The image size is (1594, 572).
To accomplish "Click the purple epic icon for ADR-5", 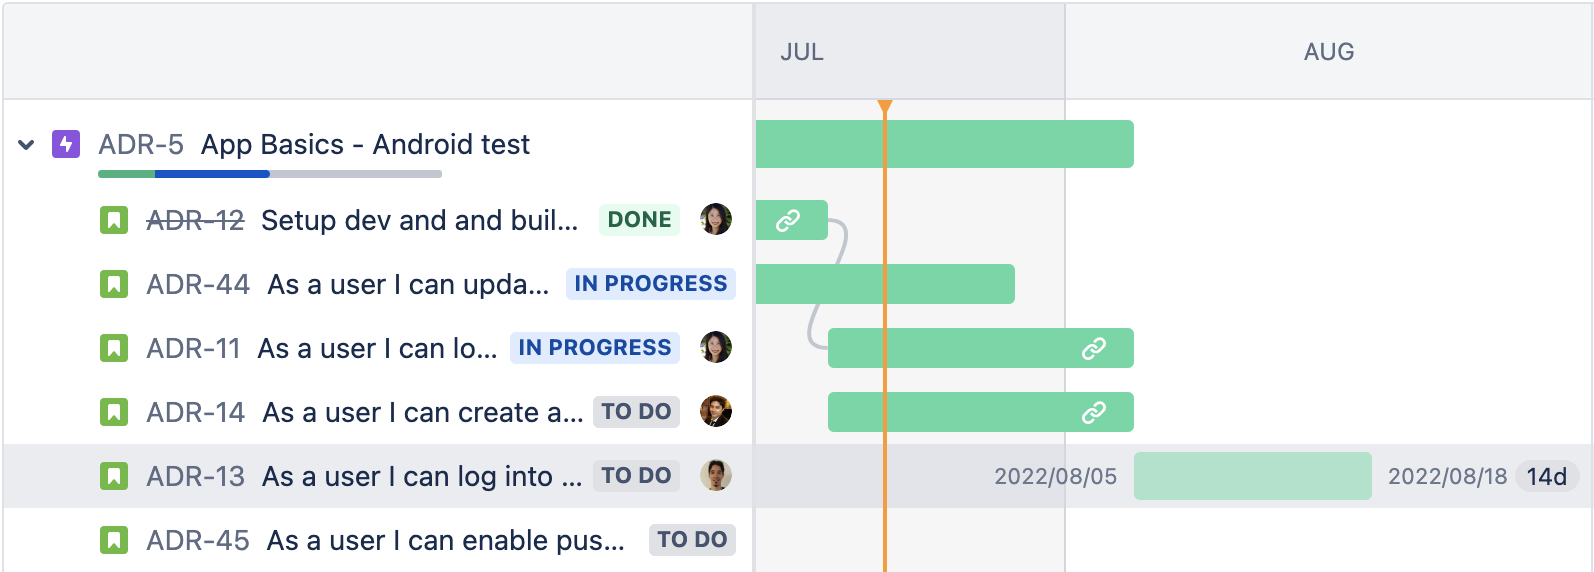I will click(x=66, y=144).
